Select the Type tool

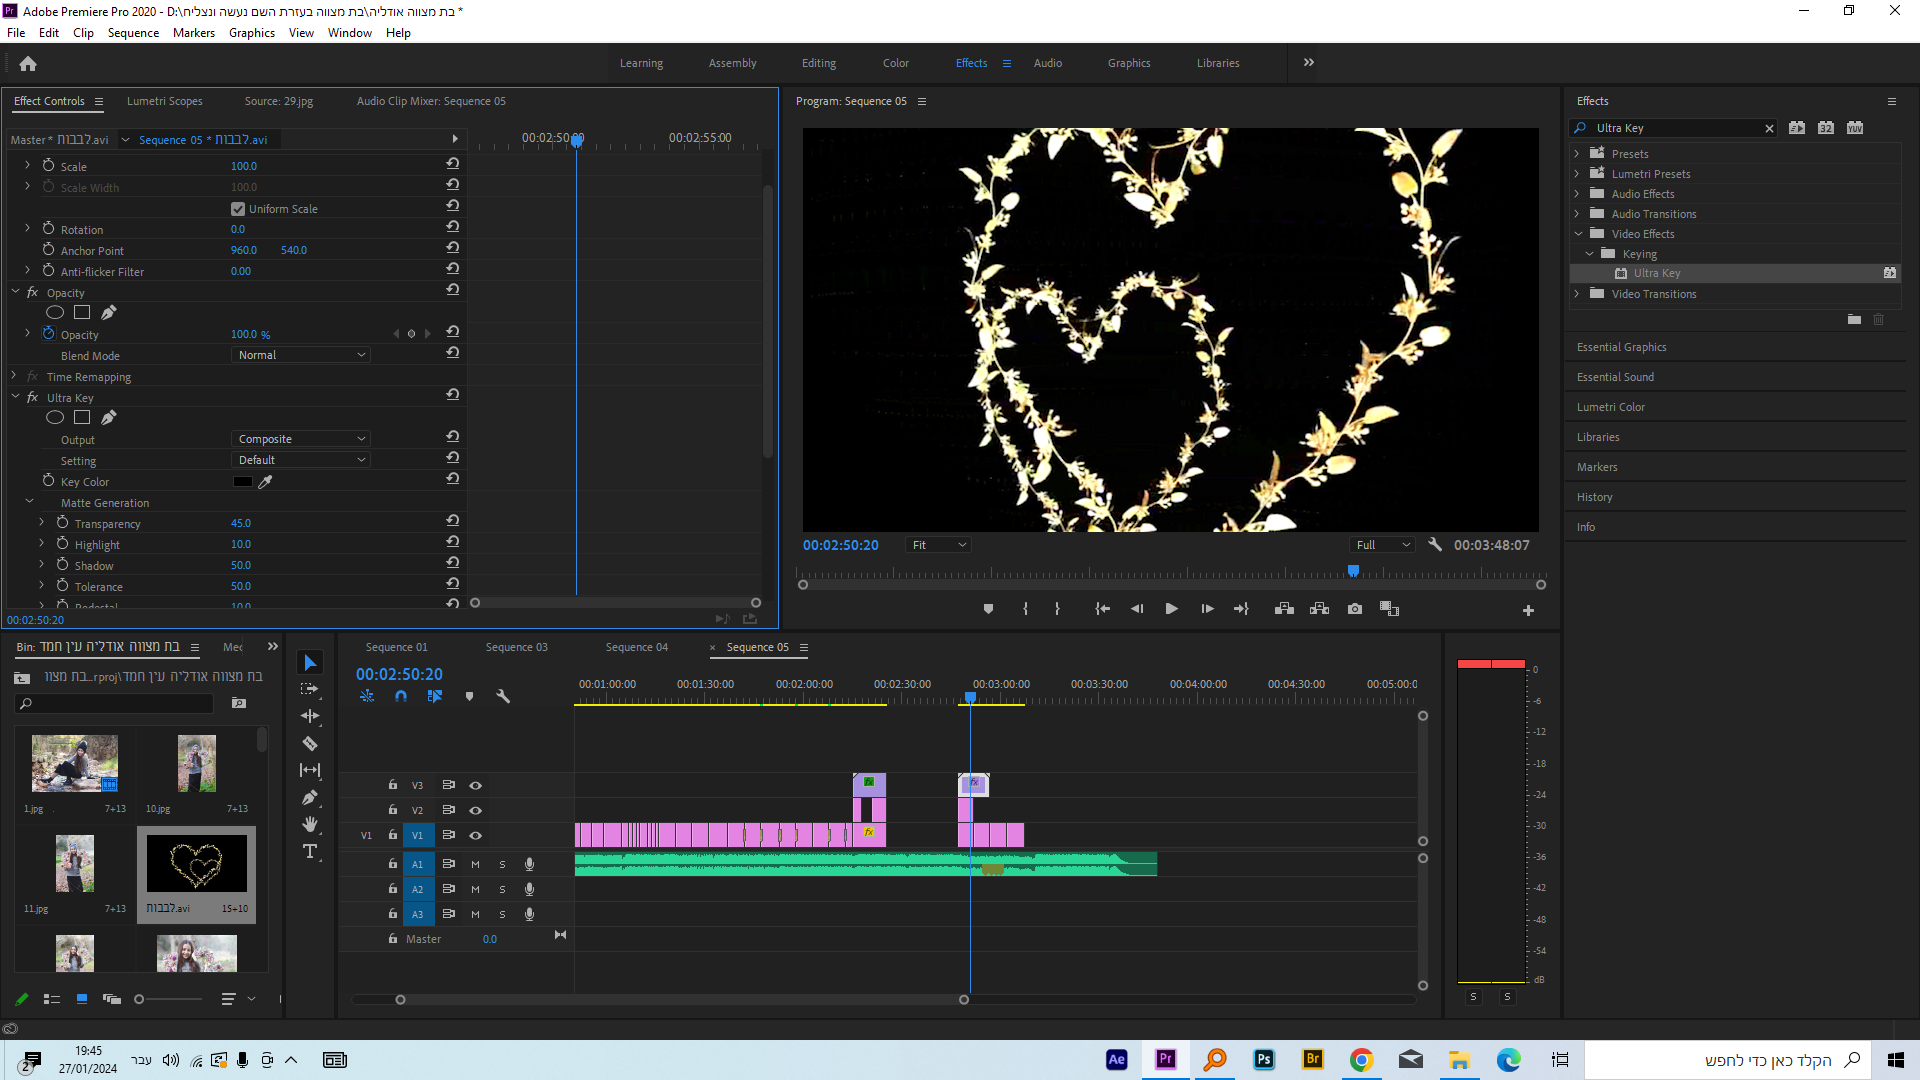(x=310, y=851)
